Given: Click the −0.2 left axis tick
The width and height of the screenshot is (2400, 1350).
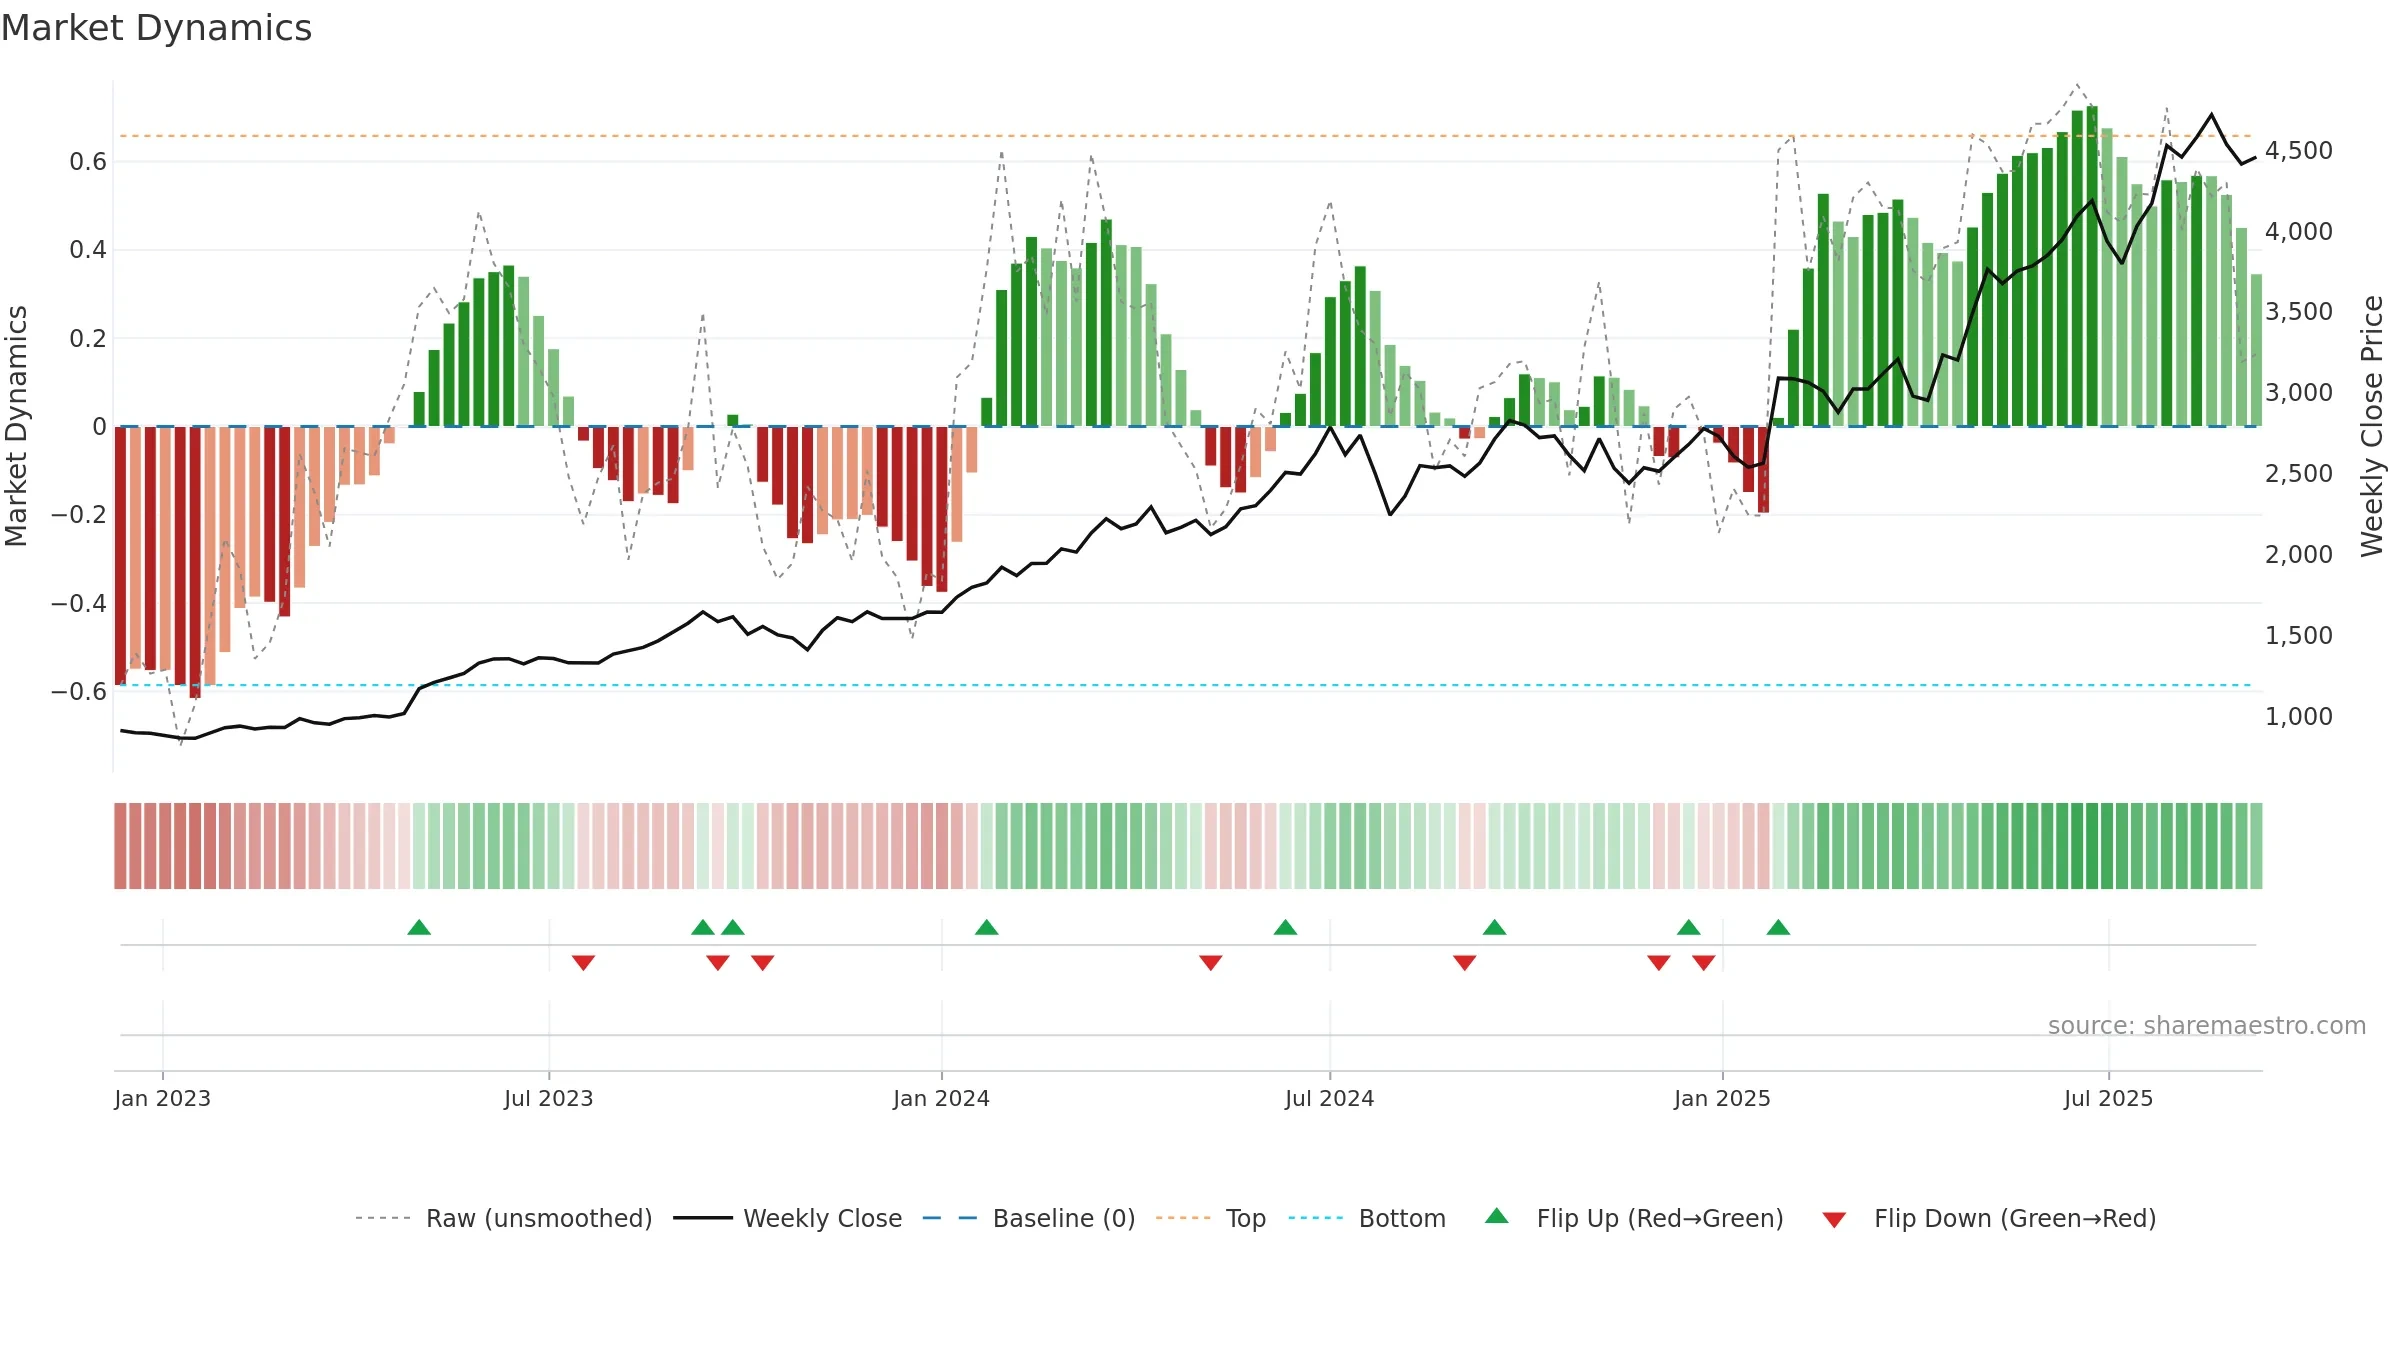Looking at the screenshot, I should point(79,515).
